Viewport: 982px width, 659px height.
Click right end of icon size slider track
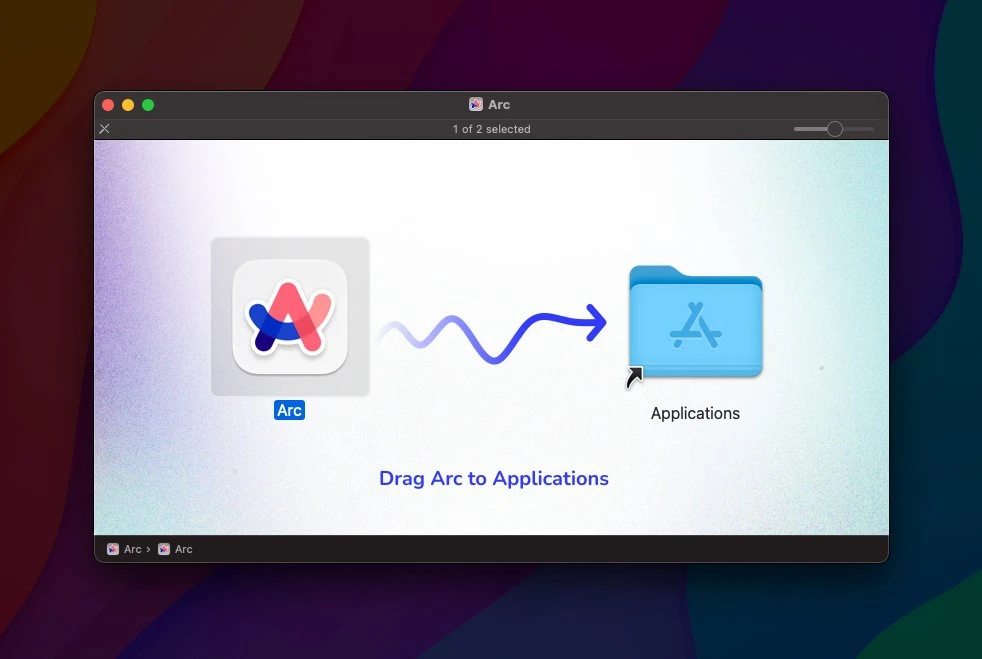(870, 129)
